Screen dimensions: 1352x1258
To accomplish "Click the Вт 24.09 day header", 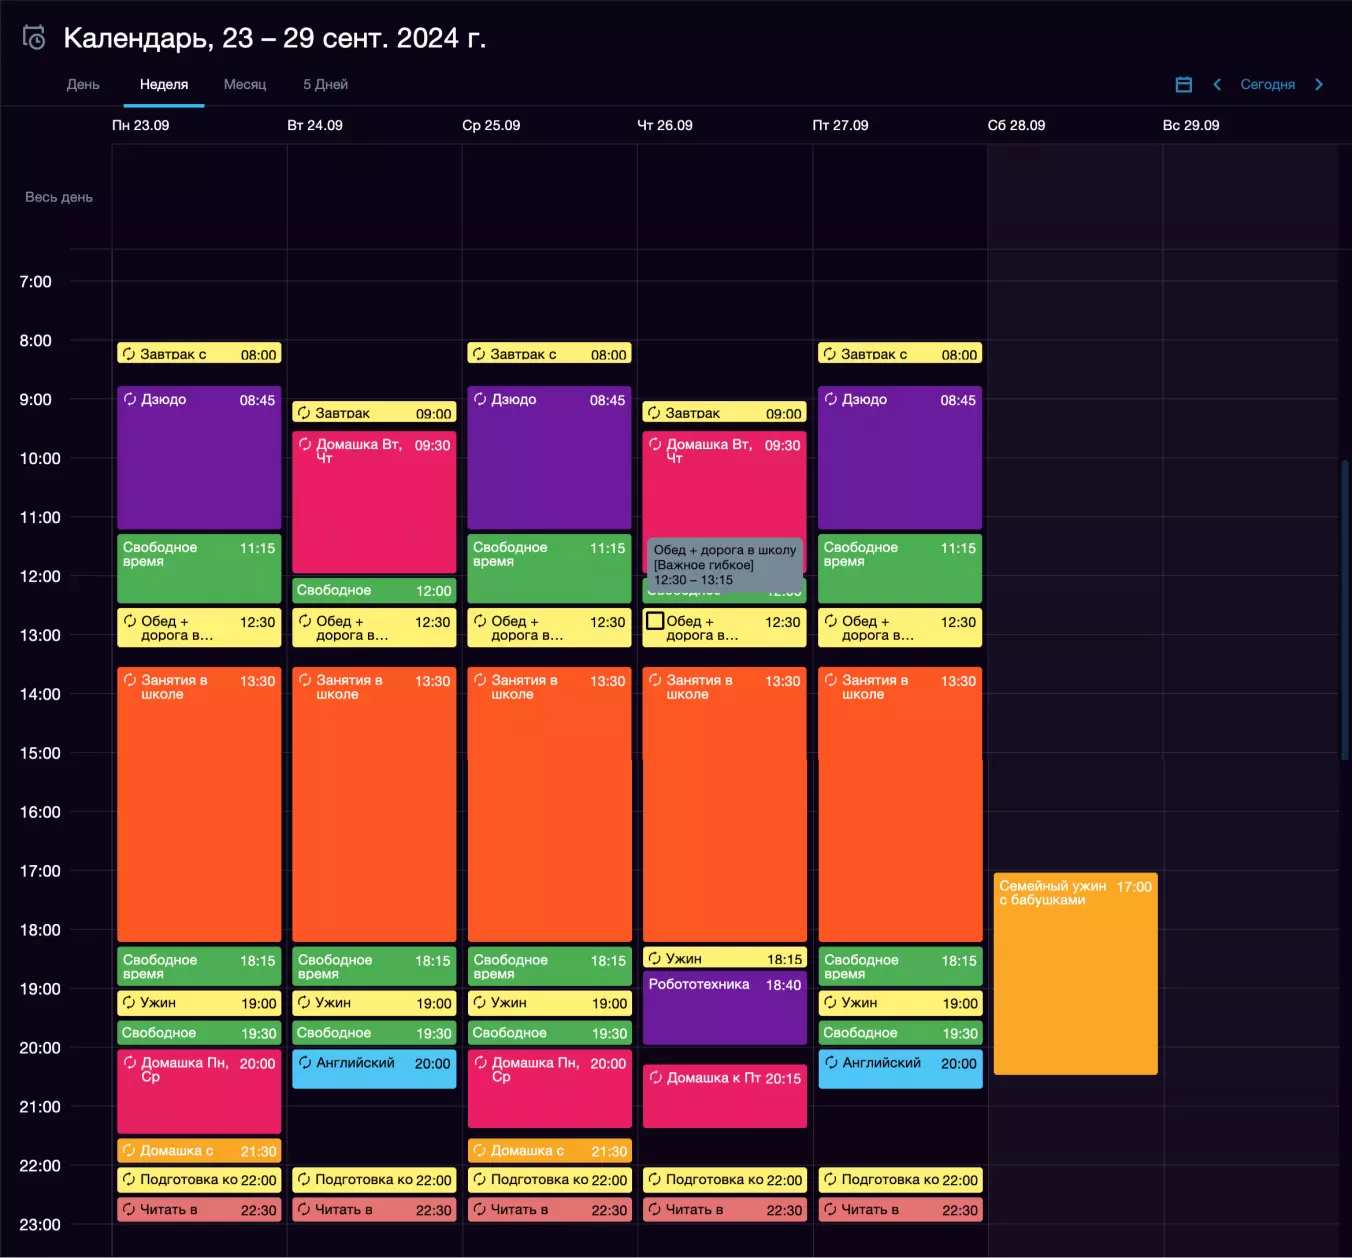I will click(x=315, y=126).
